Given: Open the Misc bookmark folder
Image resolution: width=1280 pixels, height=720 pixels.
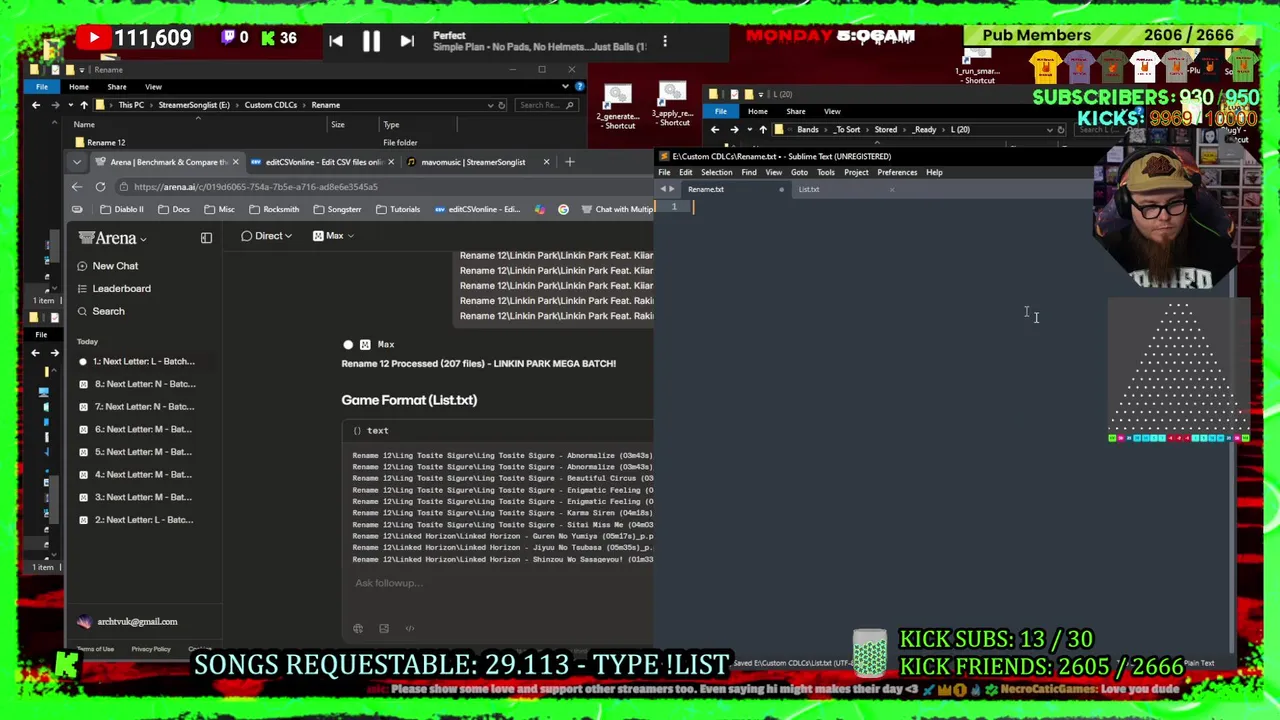Looking at the screenshot, I should pyautogui.click(x=219, y=209).
